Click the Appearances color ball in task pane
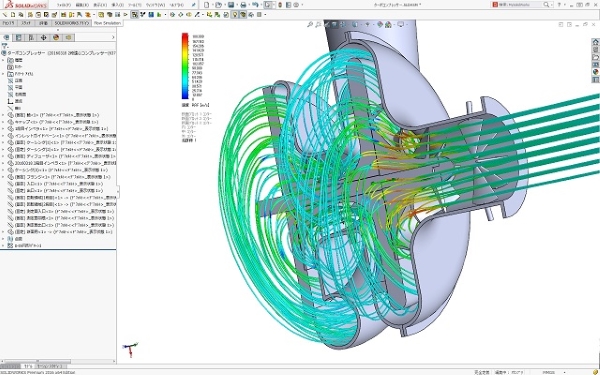The height and width of the screenshot is (375, 600). (595, 72)
